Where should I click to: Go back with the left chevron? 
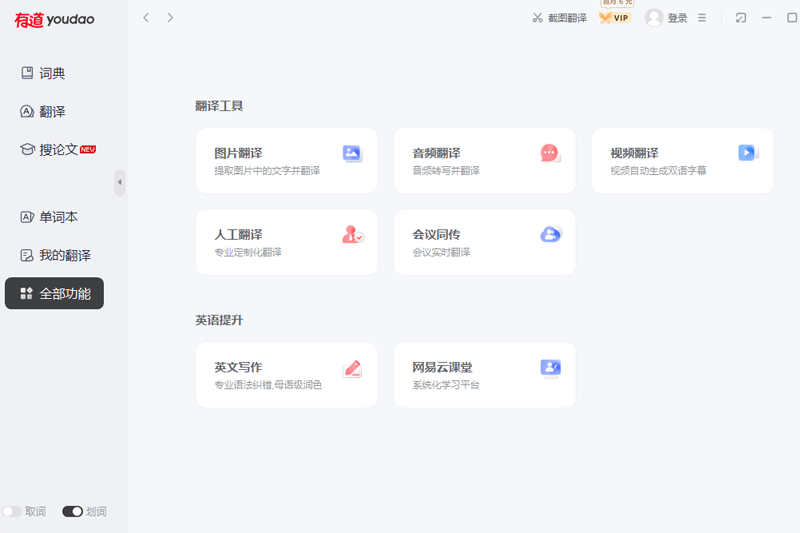pos(146,18)
